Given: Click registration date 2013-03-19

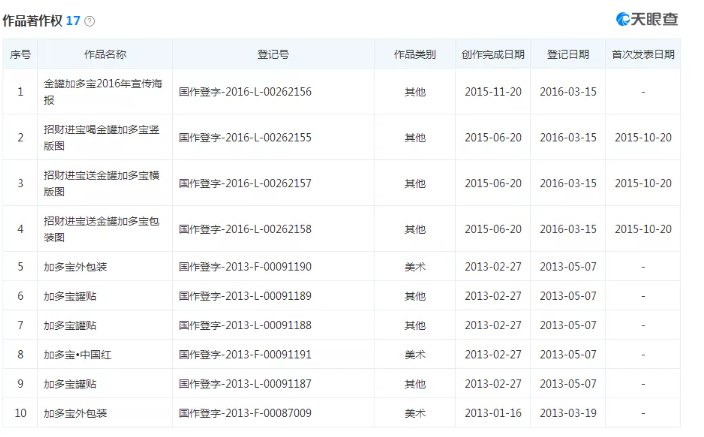Looking at the screenshot, I should tap(568, 413).
